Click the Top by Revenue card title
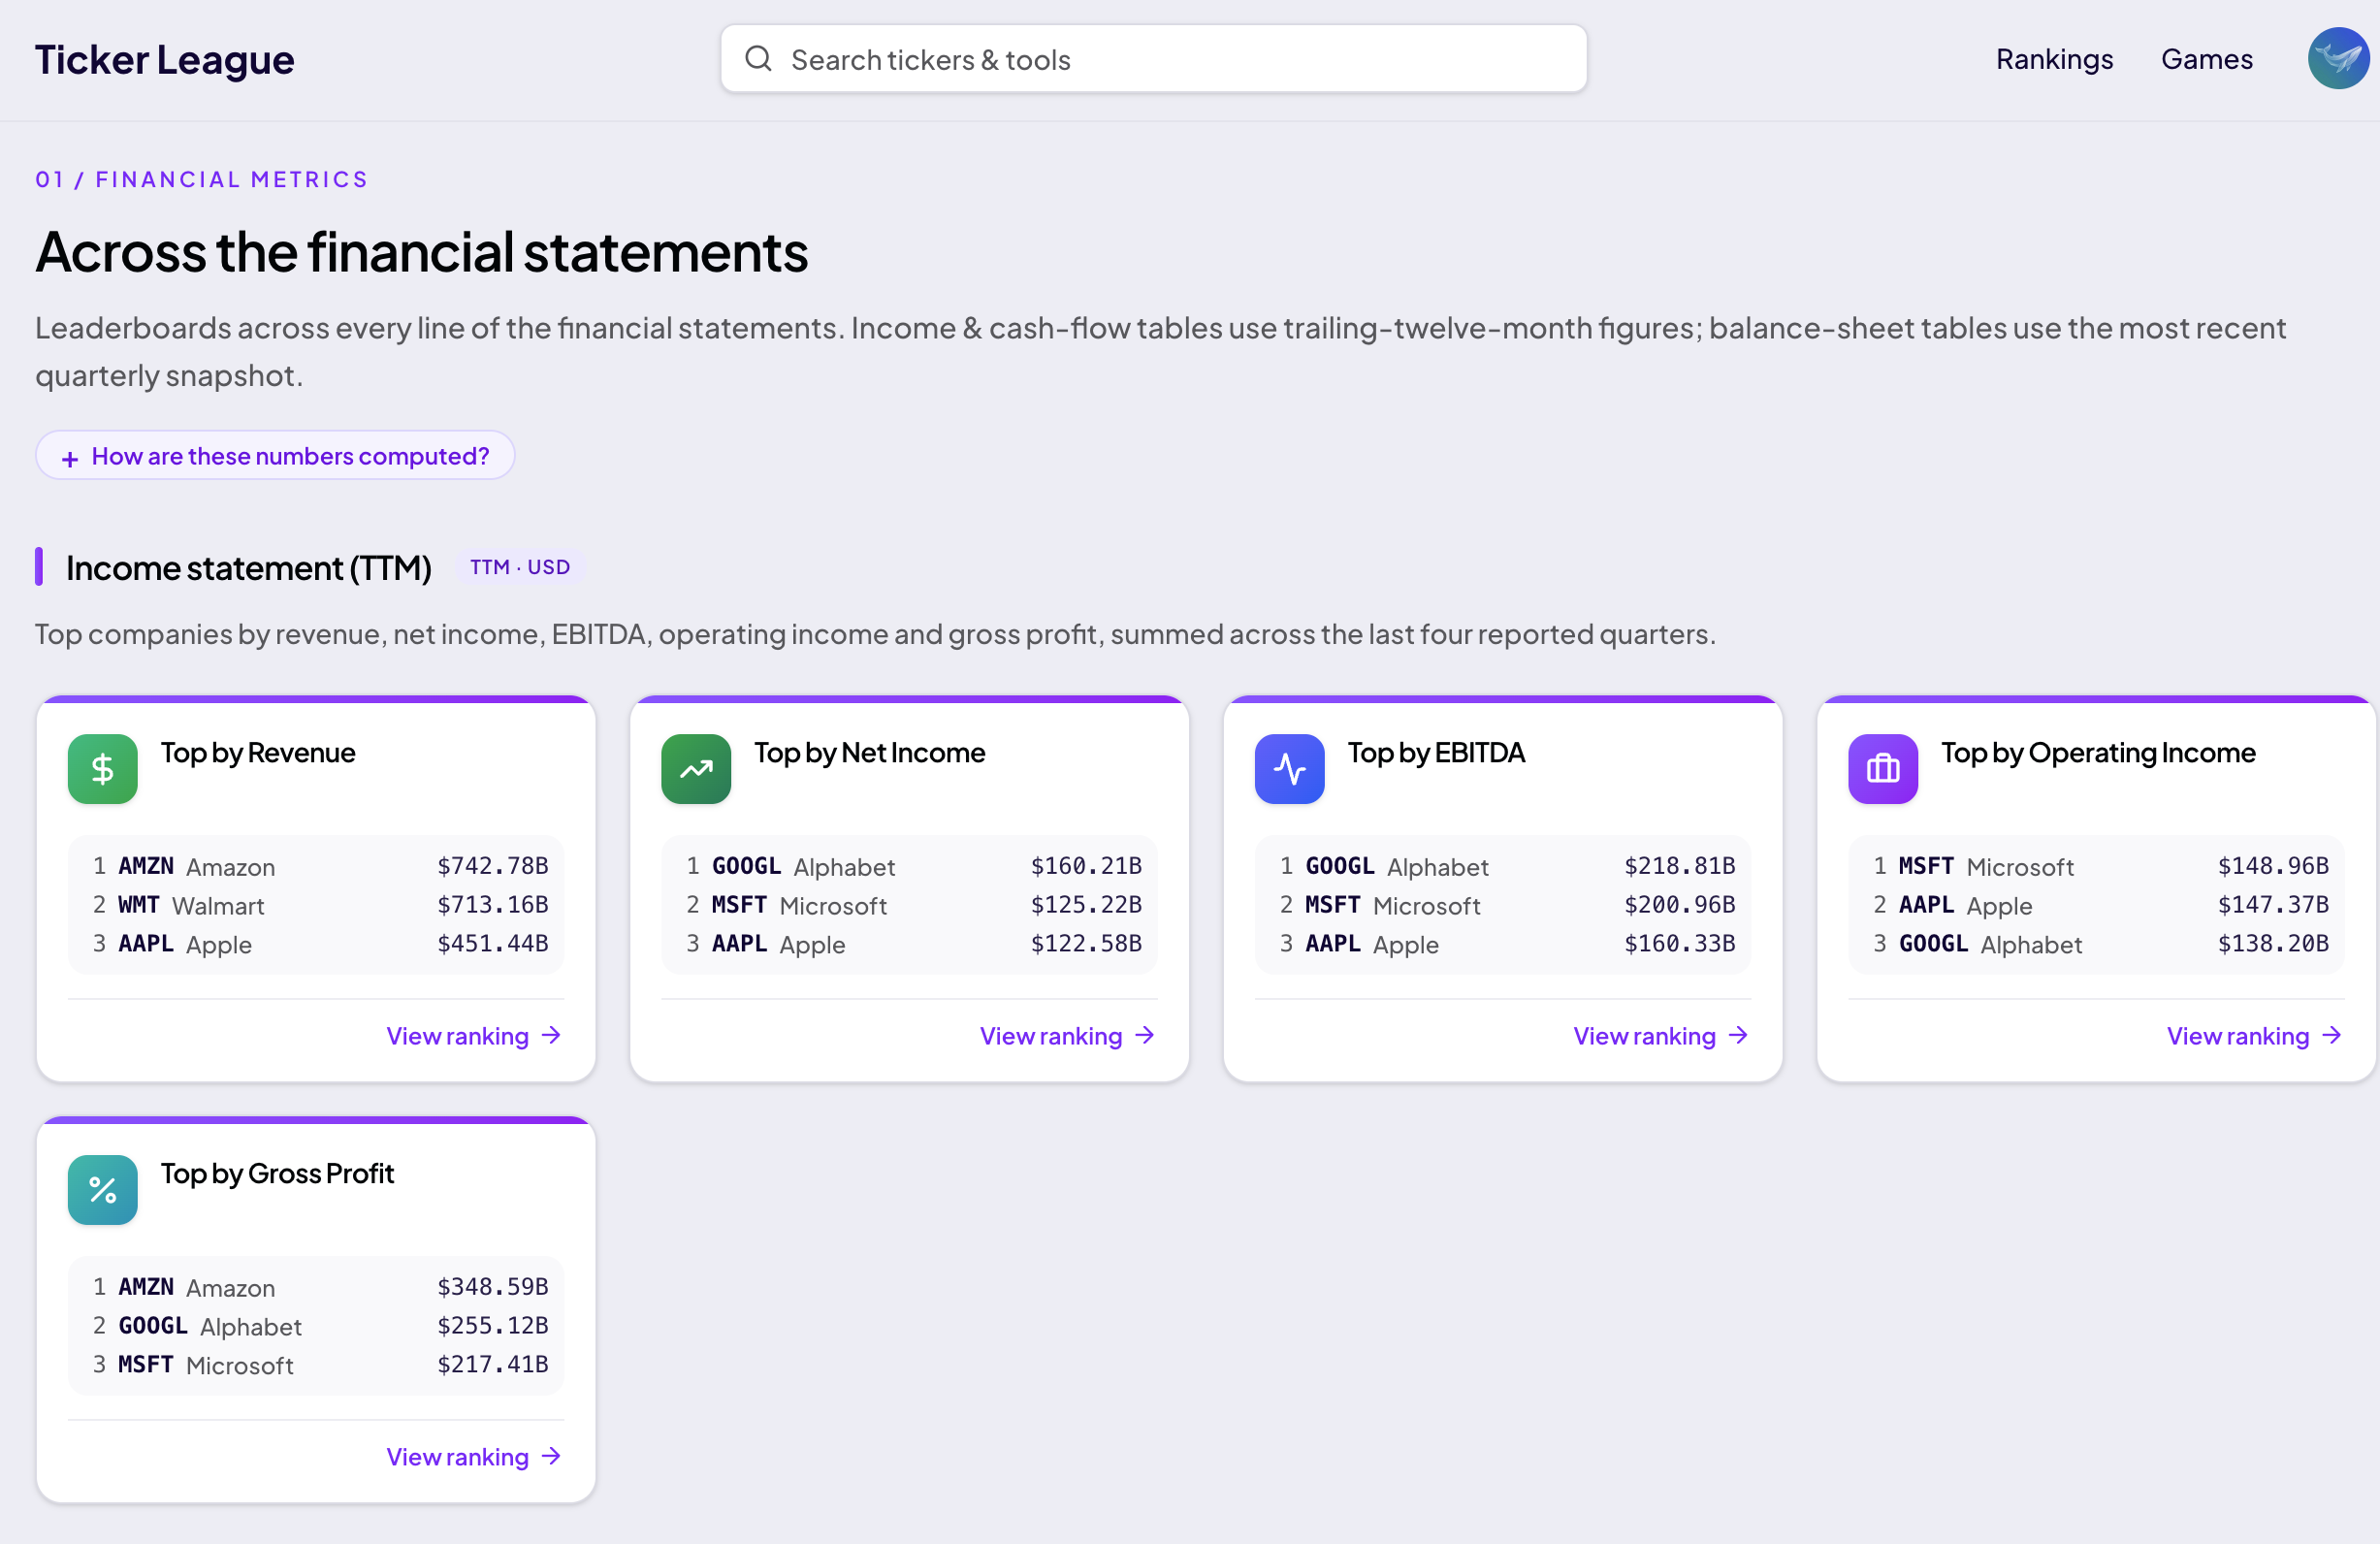Viewport: 2380px width, 1544px height. 258,753
